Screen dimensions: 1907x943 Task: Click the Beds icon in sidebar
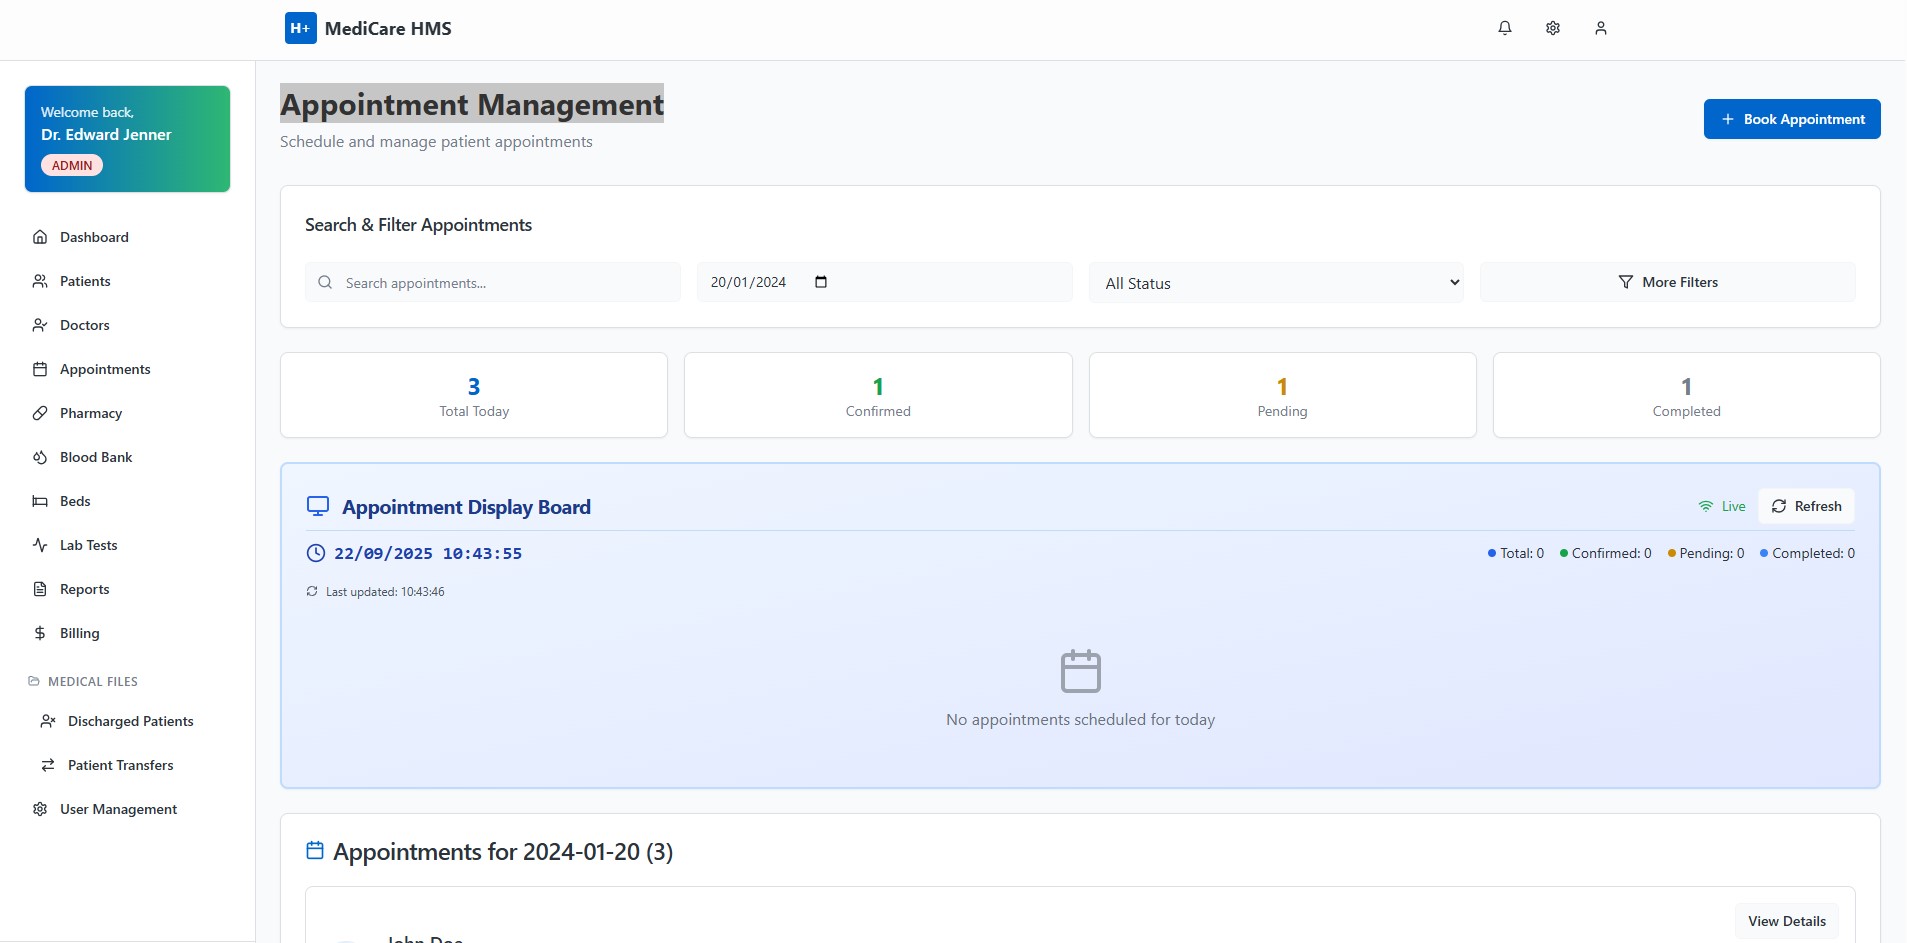point(40,501)
